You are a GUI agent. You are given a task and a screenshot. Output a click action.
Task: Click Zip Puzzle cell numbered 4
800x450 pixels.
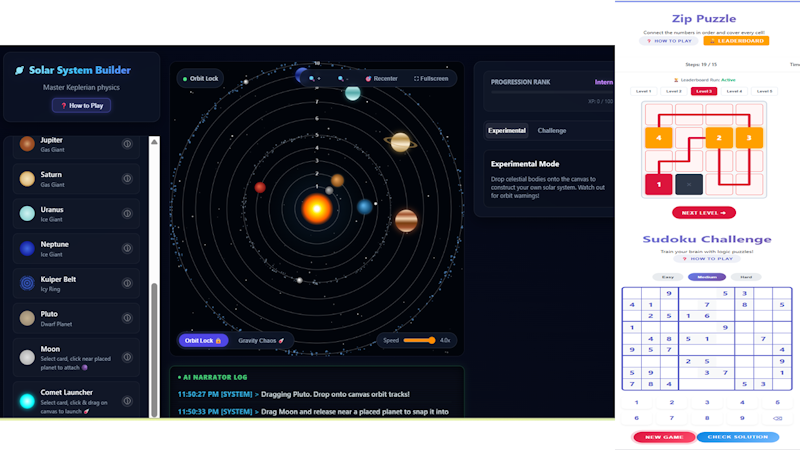pos(659,138)
